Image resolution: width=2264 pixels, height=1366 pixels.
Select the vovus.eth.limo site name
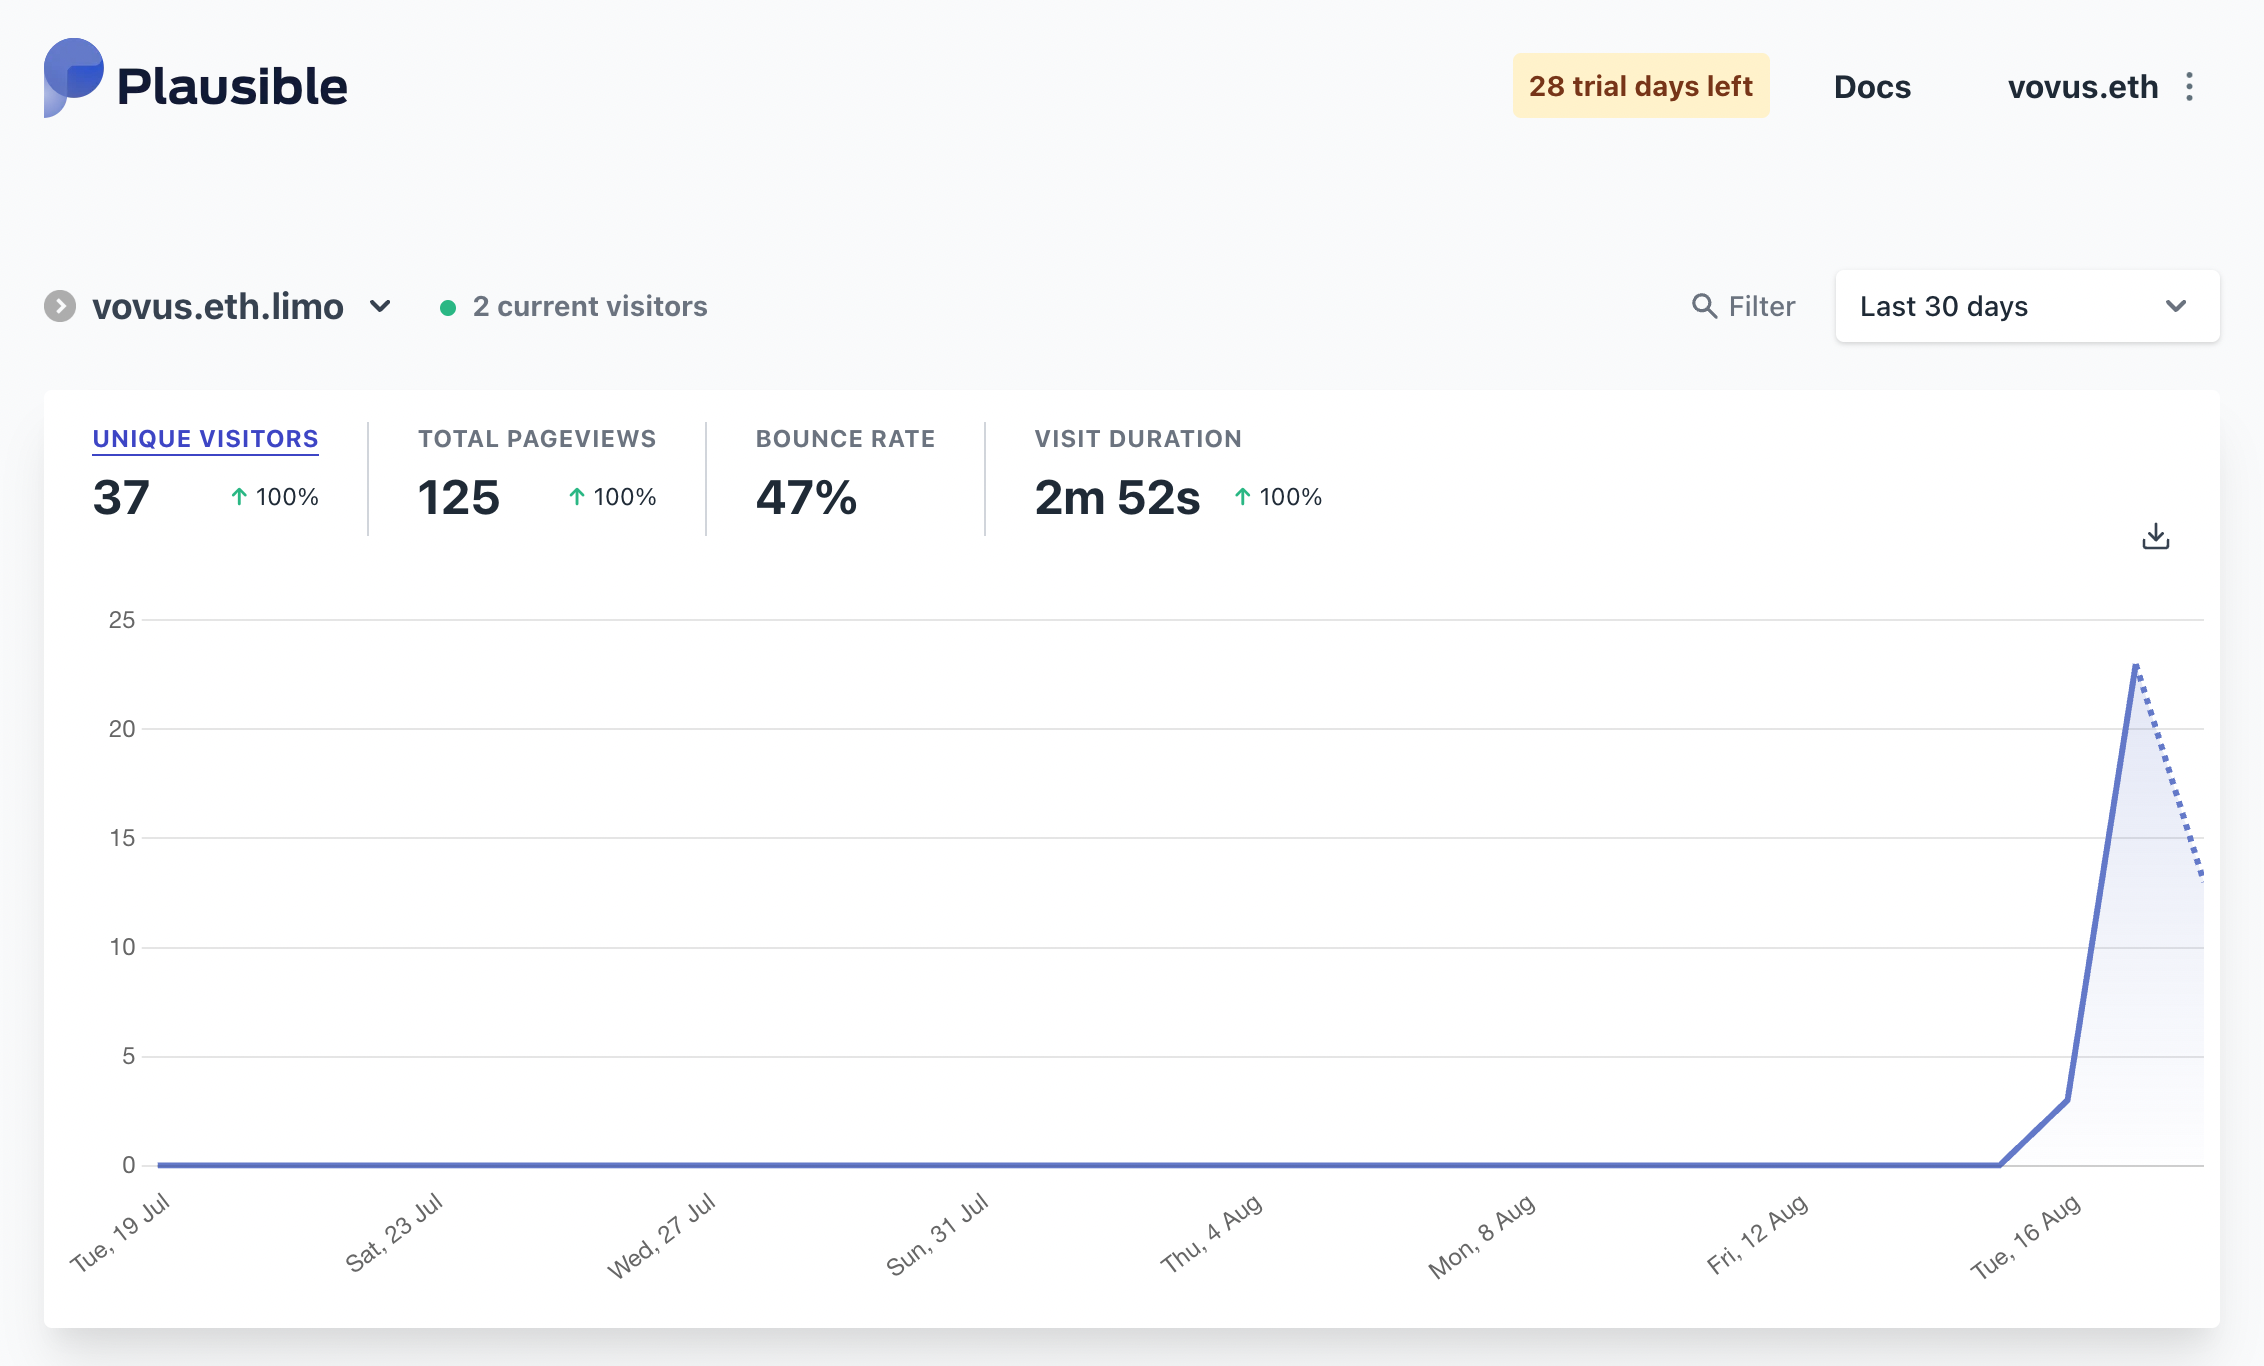[218, 306]
